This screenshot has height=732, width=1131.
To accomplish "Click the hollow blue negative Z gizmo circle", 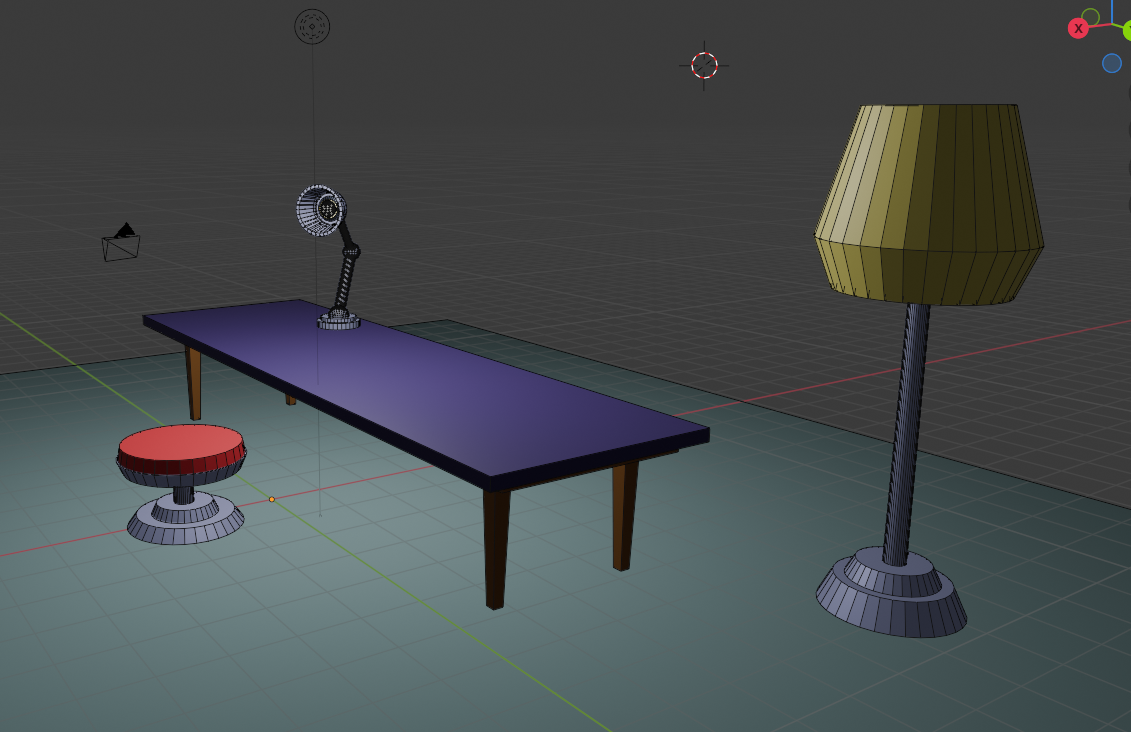I will pos(1111,63).
